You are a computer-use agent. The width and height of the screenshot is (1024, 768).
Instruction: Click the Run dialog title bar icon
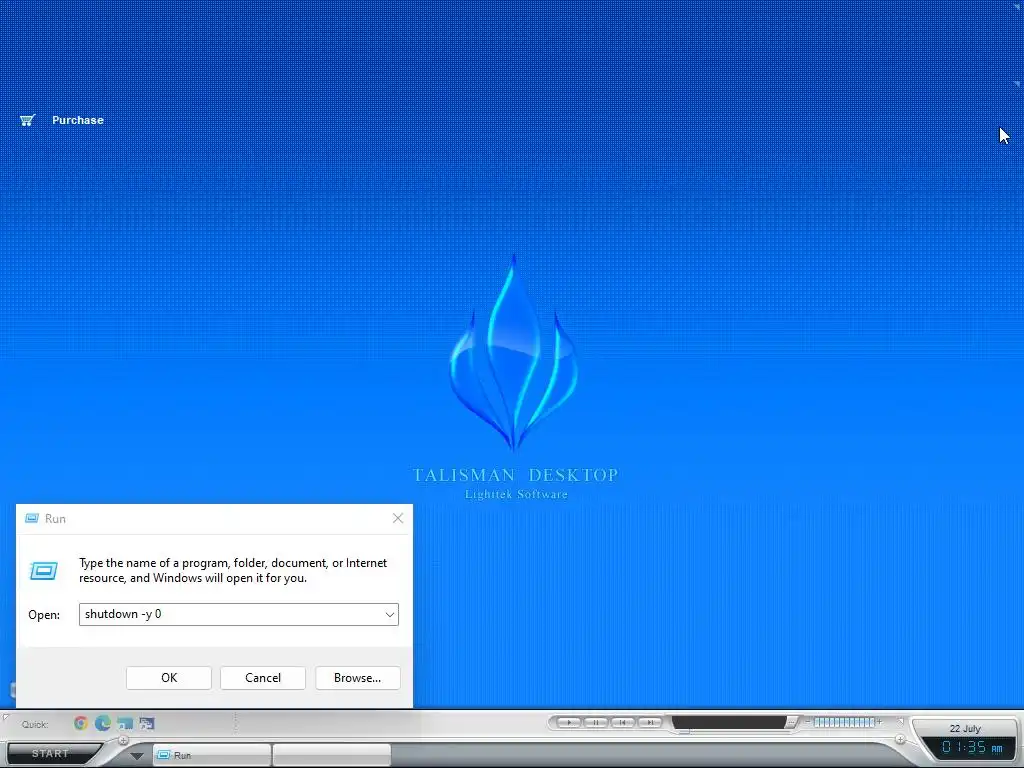click(32, 519)
